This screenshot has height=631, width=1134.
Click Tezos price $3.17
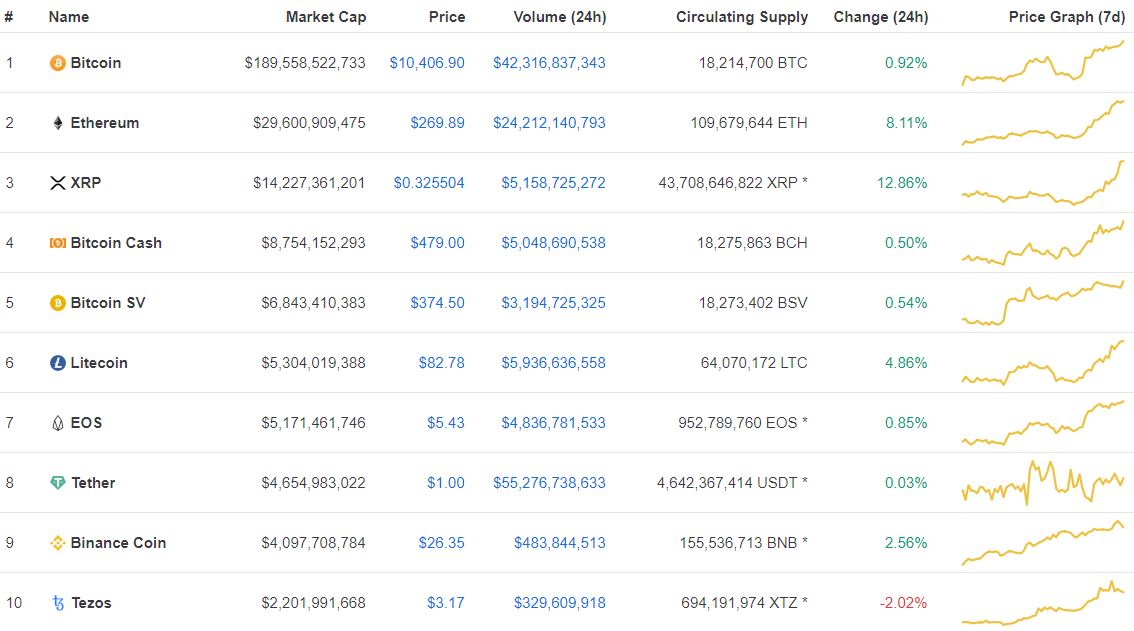point(446,603)
